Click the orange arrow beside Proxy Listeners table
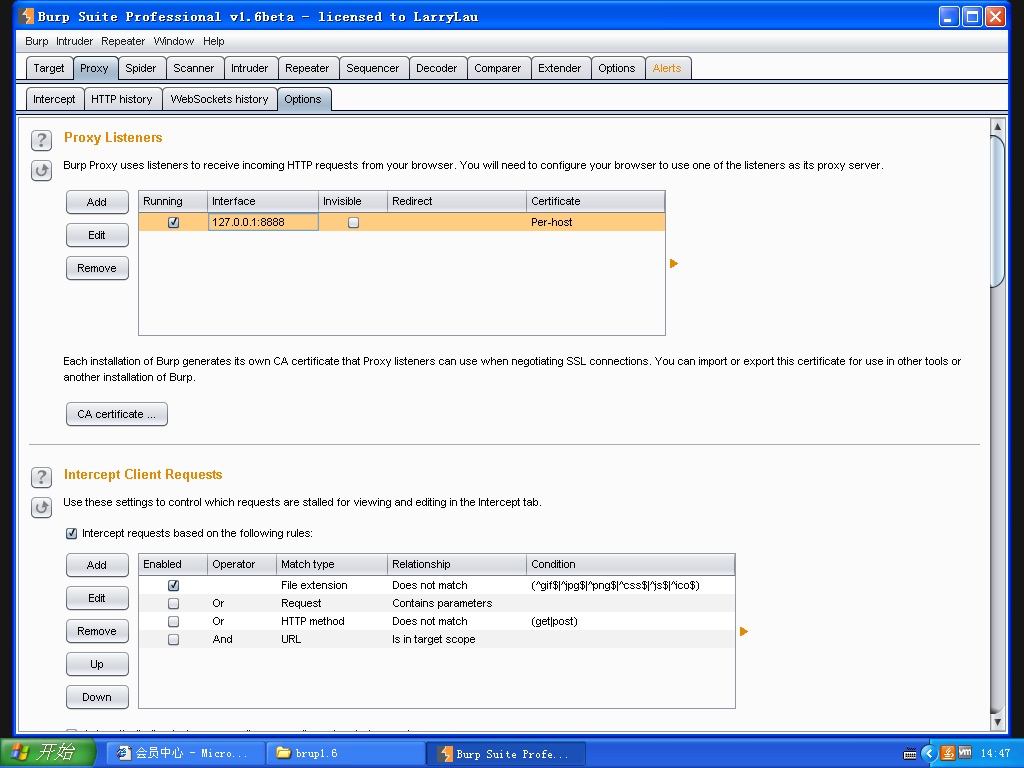This screenshot has width=1024, height=768. tap(674, 264)
